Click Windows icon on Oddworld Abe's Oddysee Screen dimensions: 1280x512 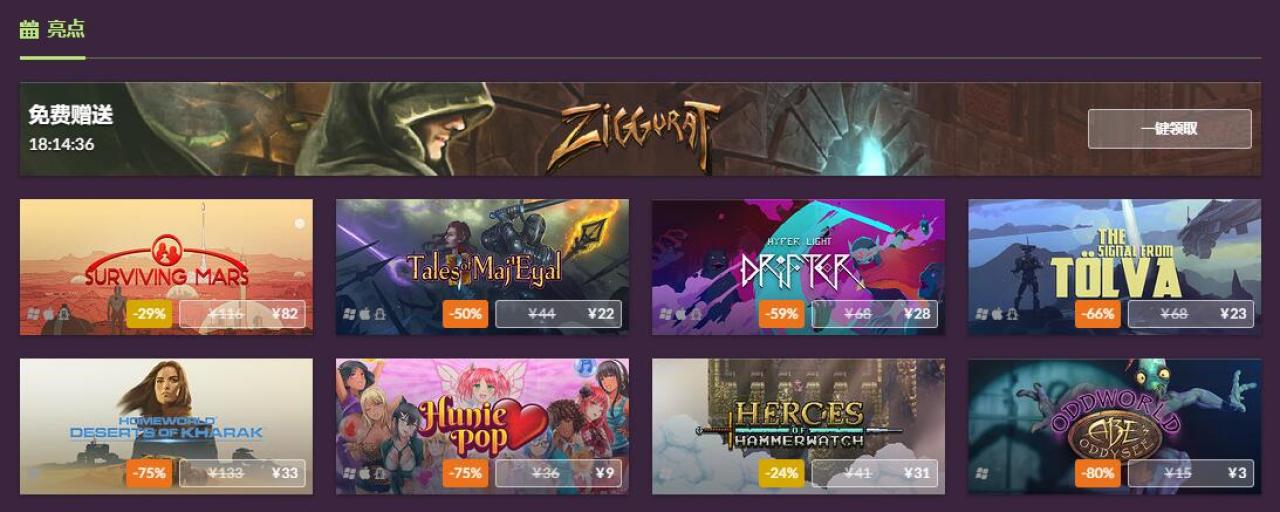981,473
